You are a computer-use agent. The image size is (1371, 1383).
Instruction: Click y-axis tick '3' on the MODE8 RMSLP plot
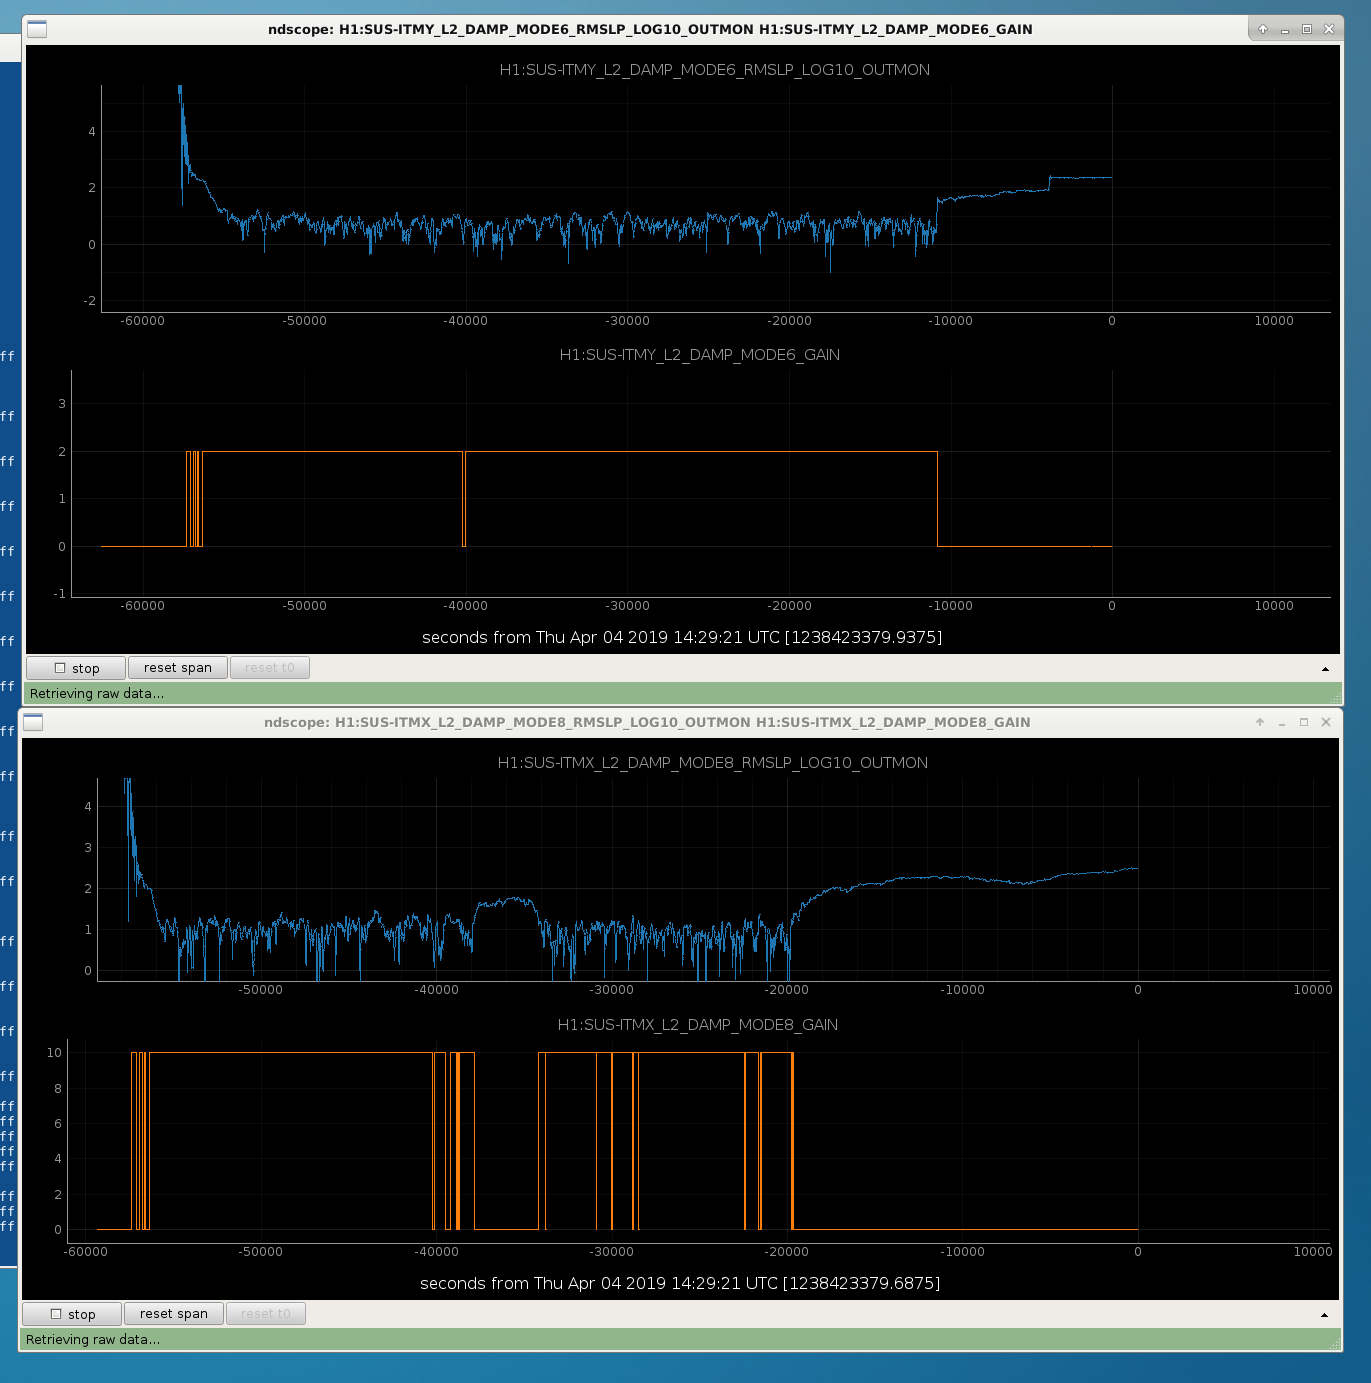point(88,847)
